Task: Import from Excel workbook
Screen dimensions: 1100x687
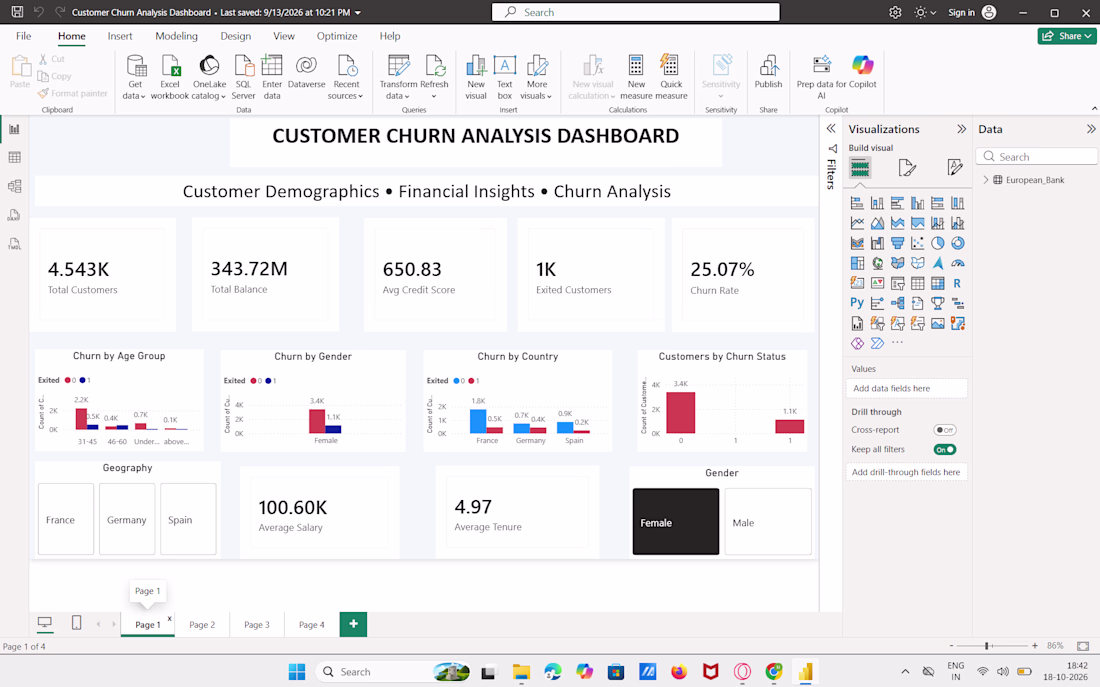Action: 170,77
